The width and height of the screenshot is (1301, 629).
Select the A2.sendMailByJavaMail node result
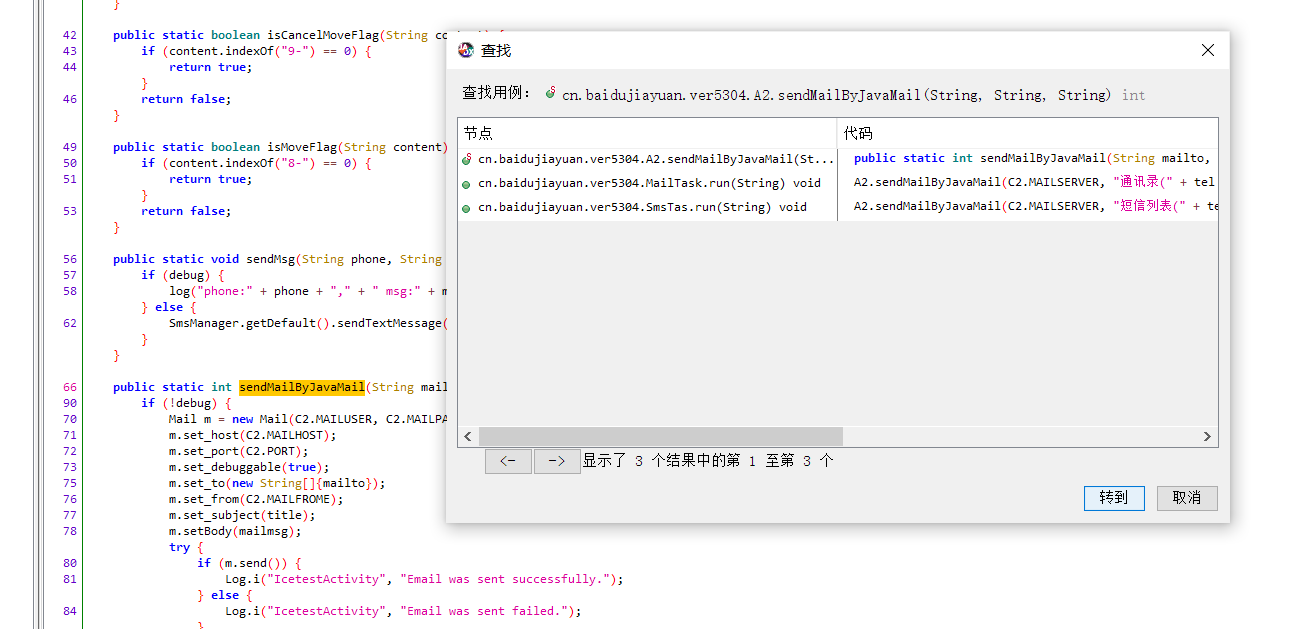(x=655, y=158)
